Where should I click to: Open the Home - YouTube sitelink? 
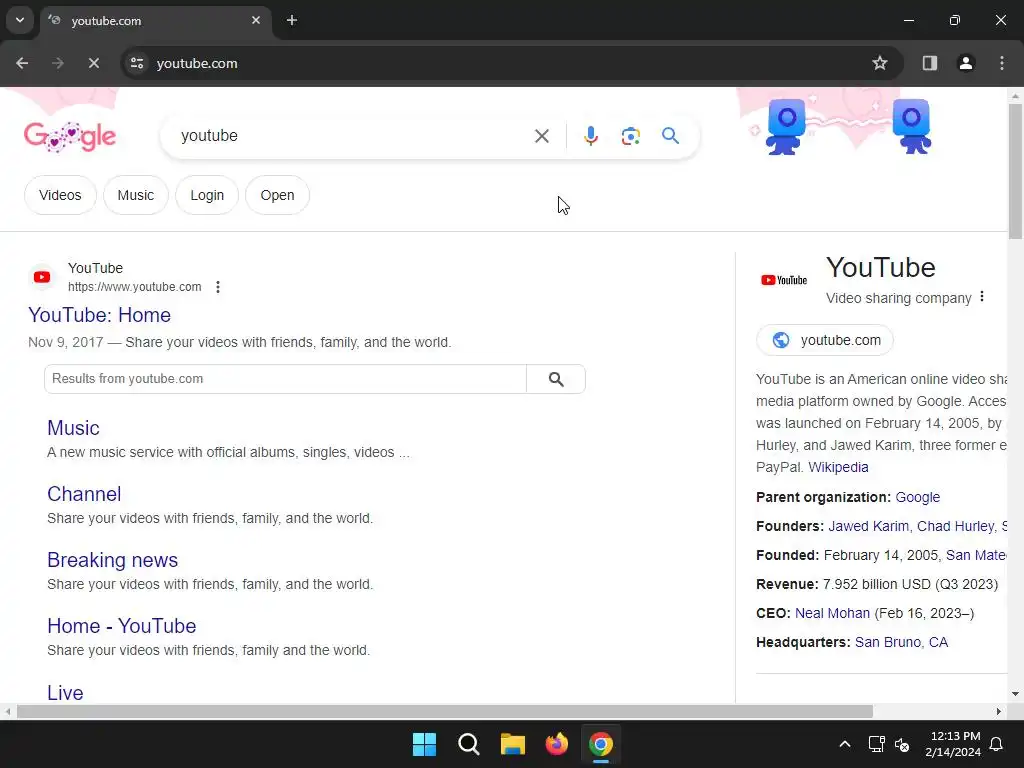pyautogui.click(x=121, y=626)
